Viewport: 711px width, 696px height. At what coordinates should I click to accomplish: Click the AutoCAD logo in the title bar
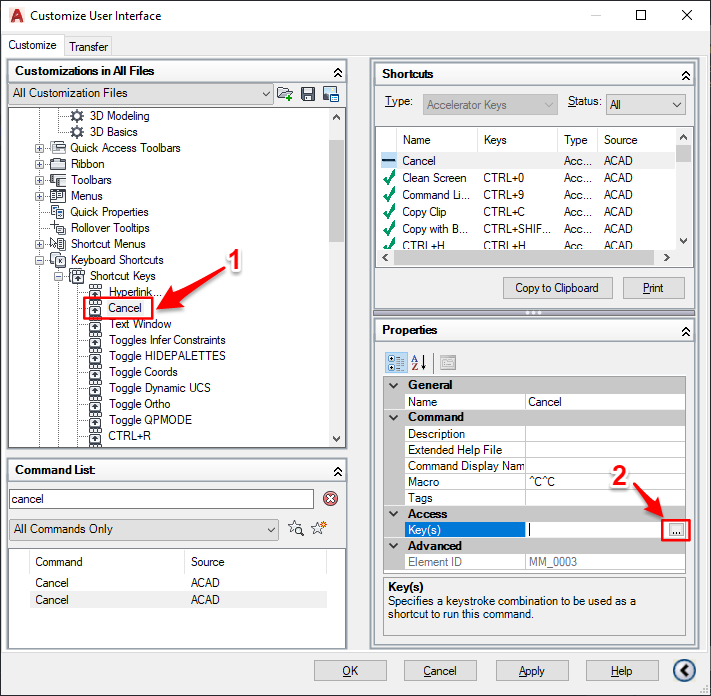click(17, 15)
